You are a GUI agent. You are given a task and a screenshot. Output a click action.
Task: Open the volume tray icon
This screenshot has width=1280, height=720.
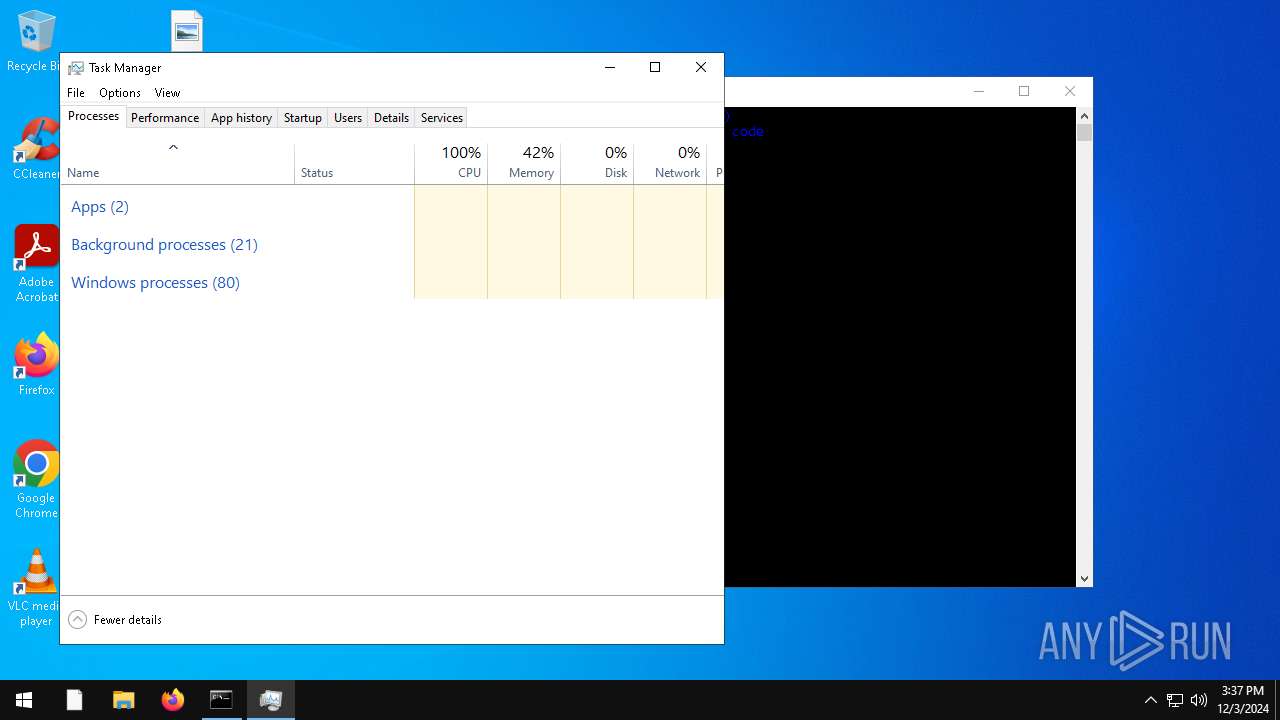point(1199,700)
